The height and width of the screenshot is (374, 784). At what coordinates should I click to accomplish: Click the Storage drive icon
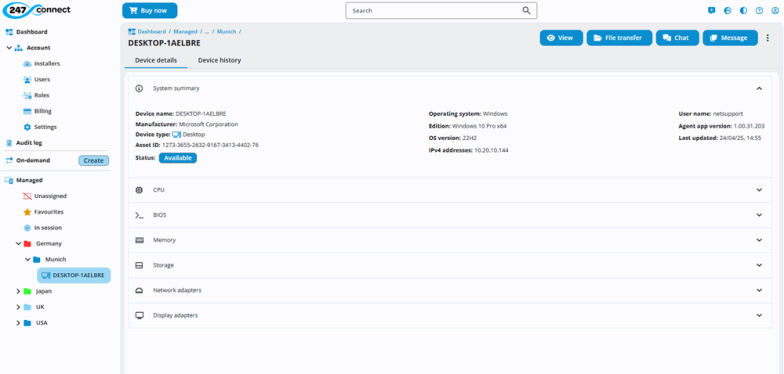coord(140,265)
